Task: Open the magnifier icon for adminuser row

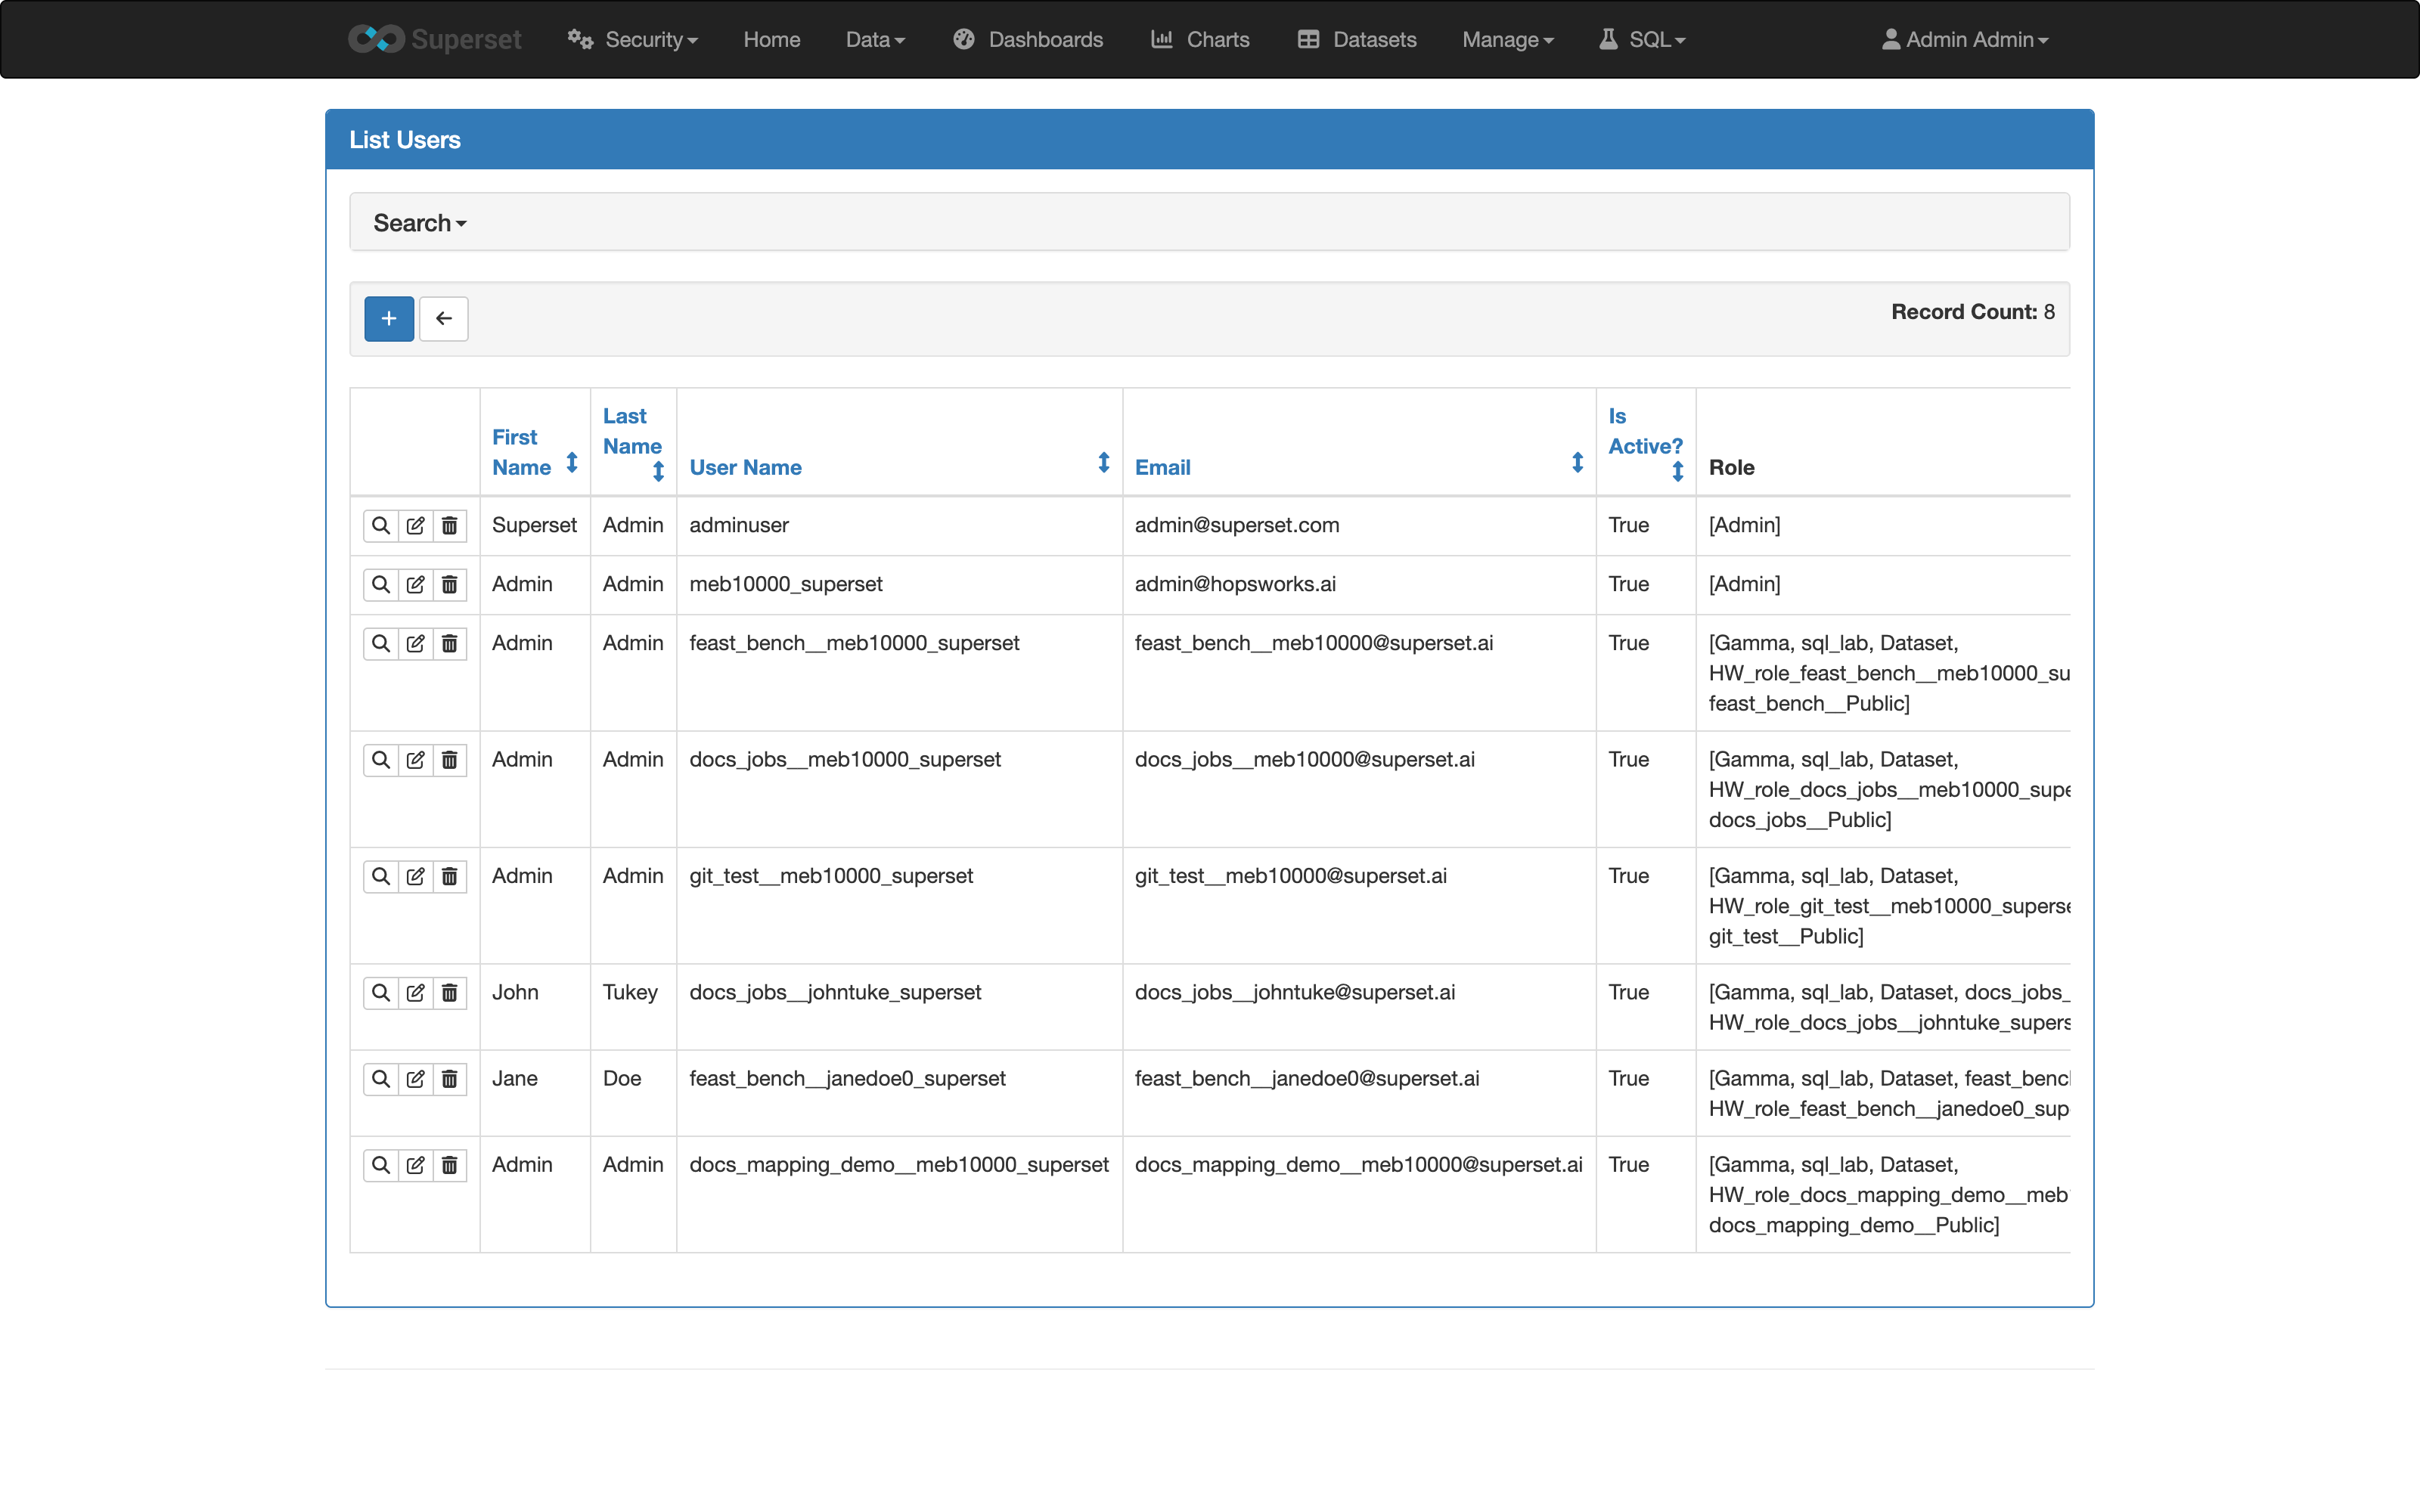Action: coord(381,526)
